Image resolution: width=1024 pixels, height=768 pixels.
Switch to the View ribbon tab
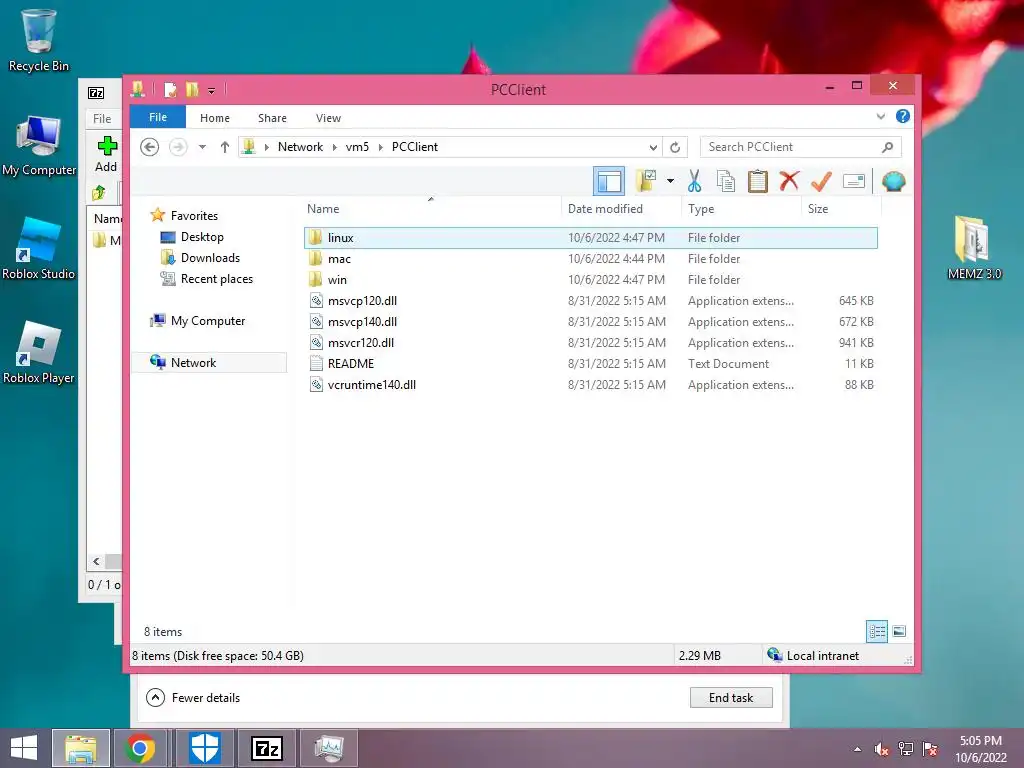tap(328, 118)
